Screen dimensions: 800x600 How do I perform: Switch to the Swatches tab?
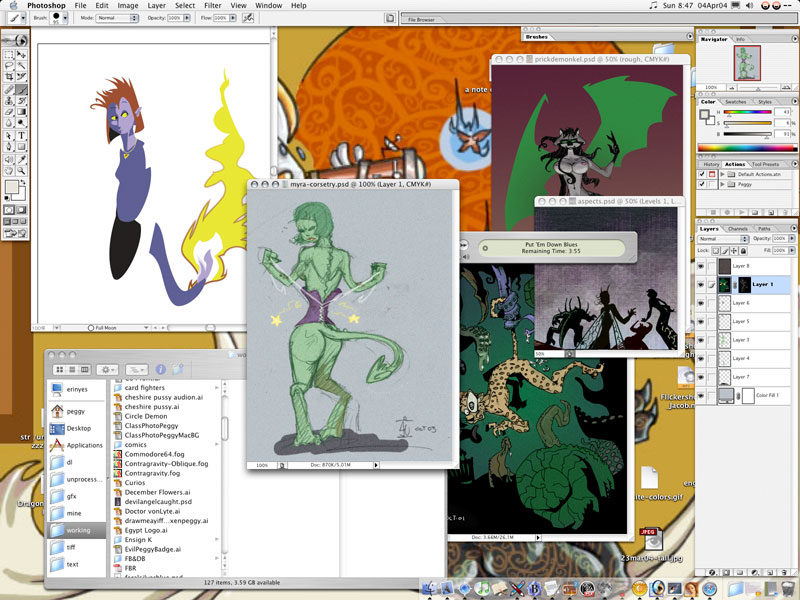click(x=735, y=102)
